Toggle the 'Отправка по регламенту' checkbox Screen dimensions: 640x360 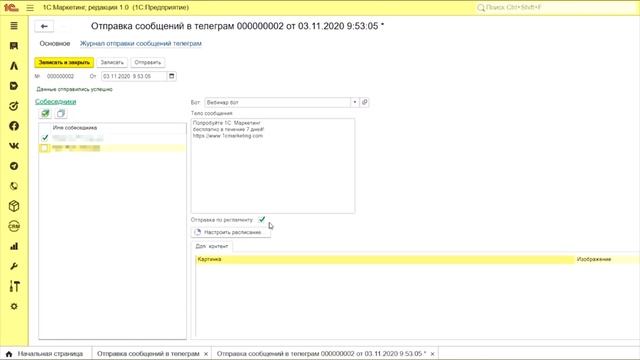pos(262,220)
